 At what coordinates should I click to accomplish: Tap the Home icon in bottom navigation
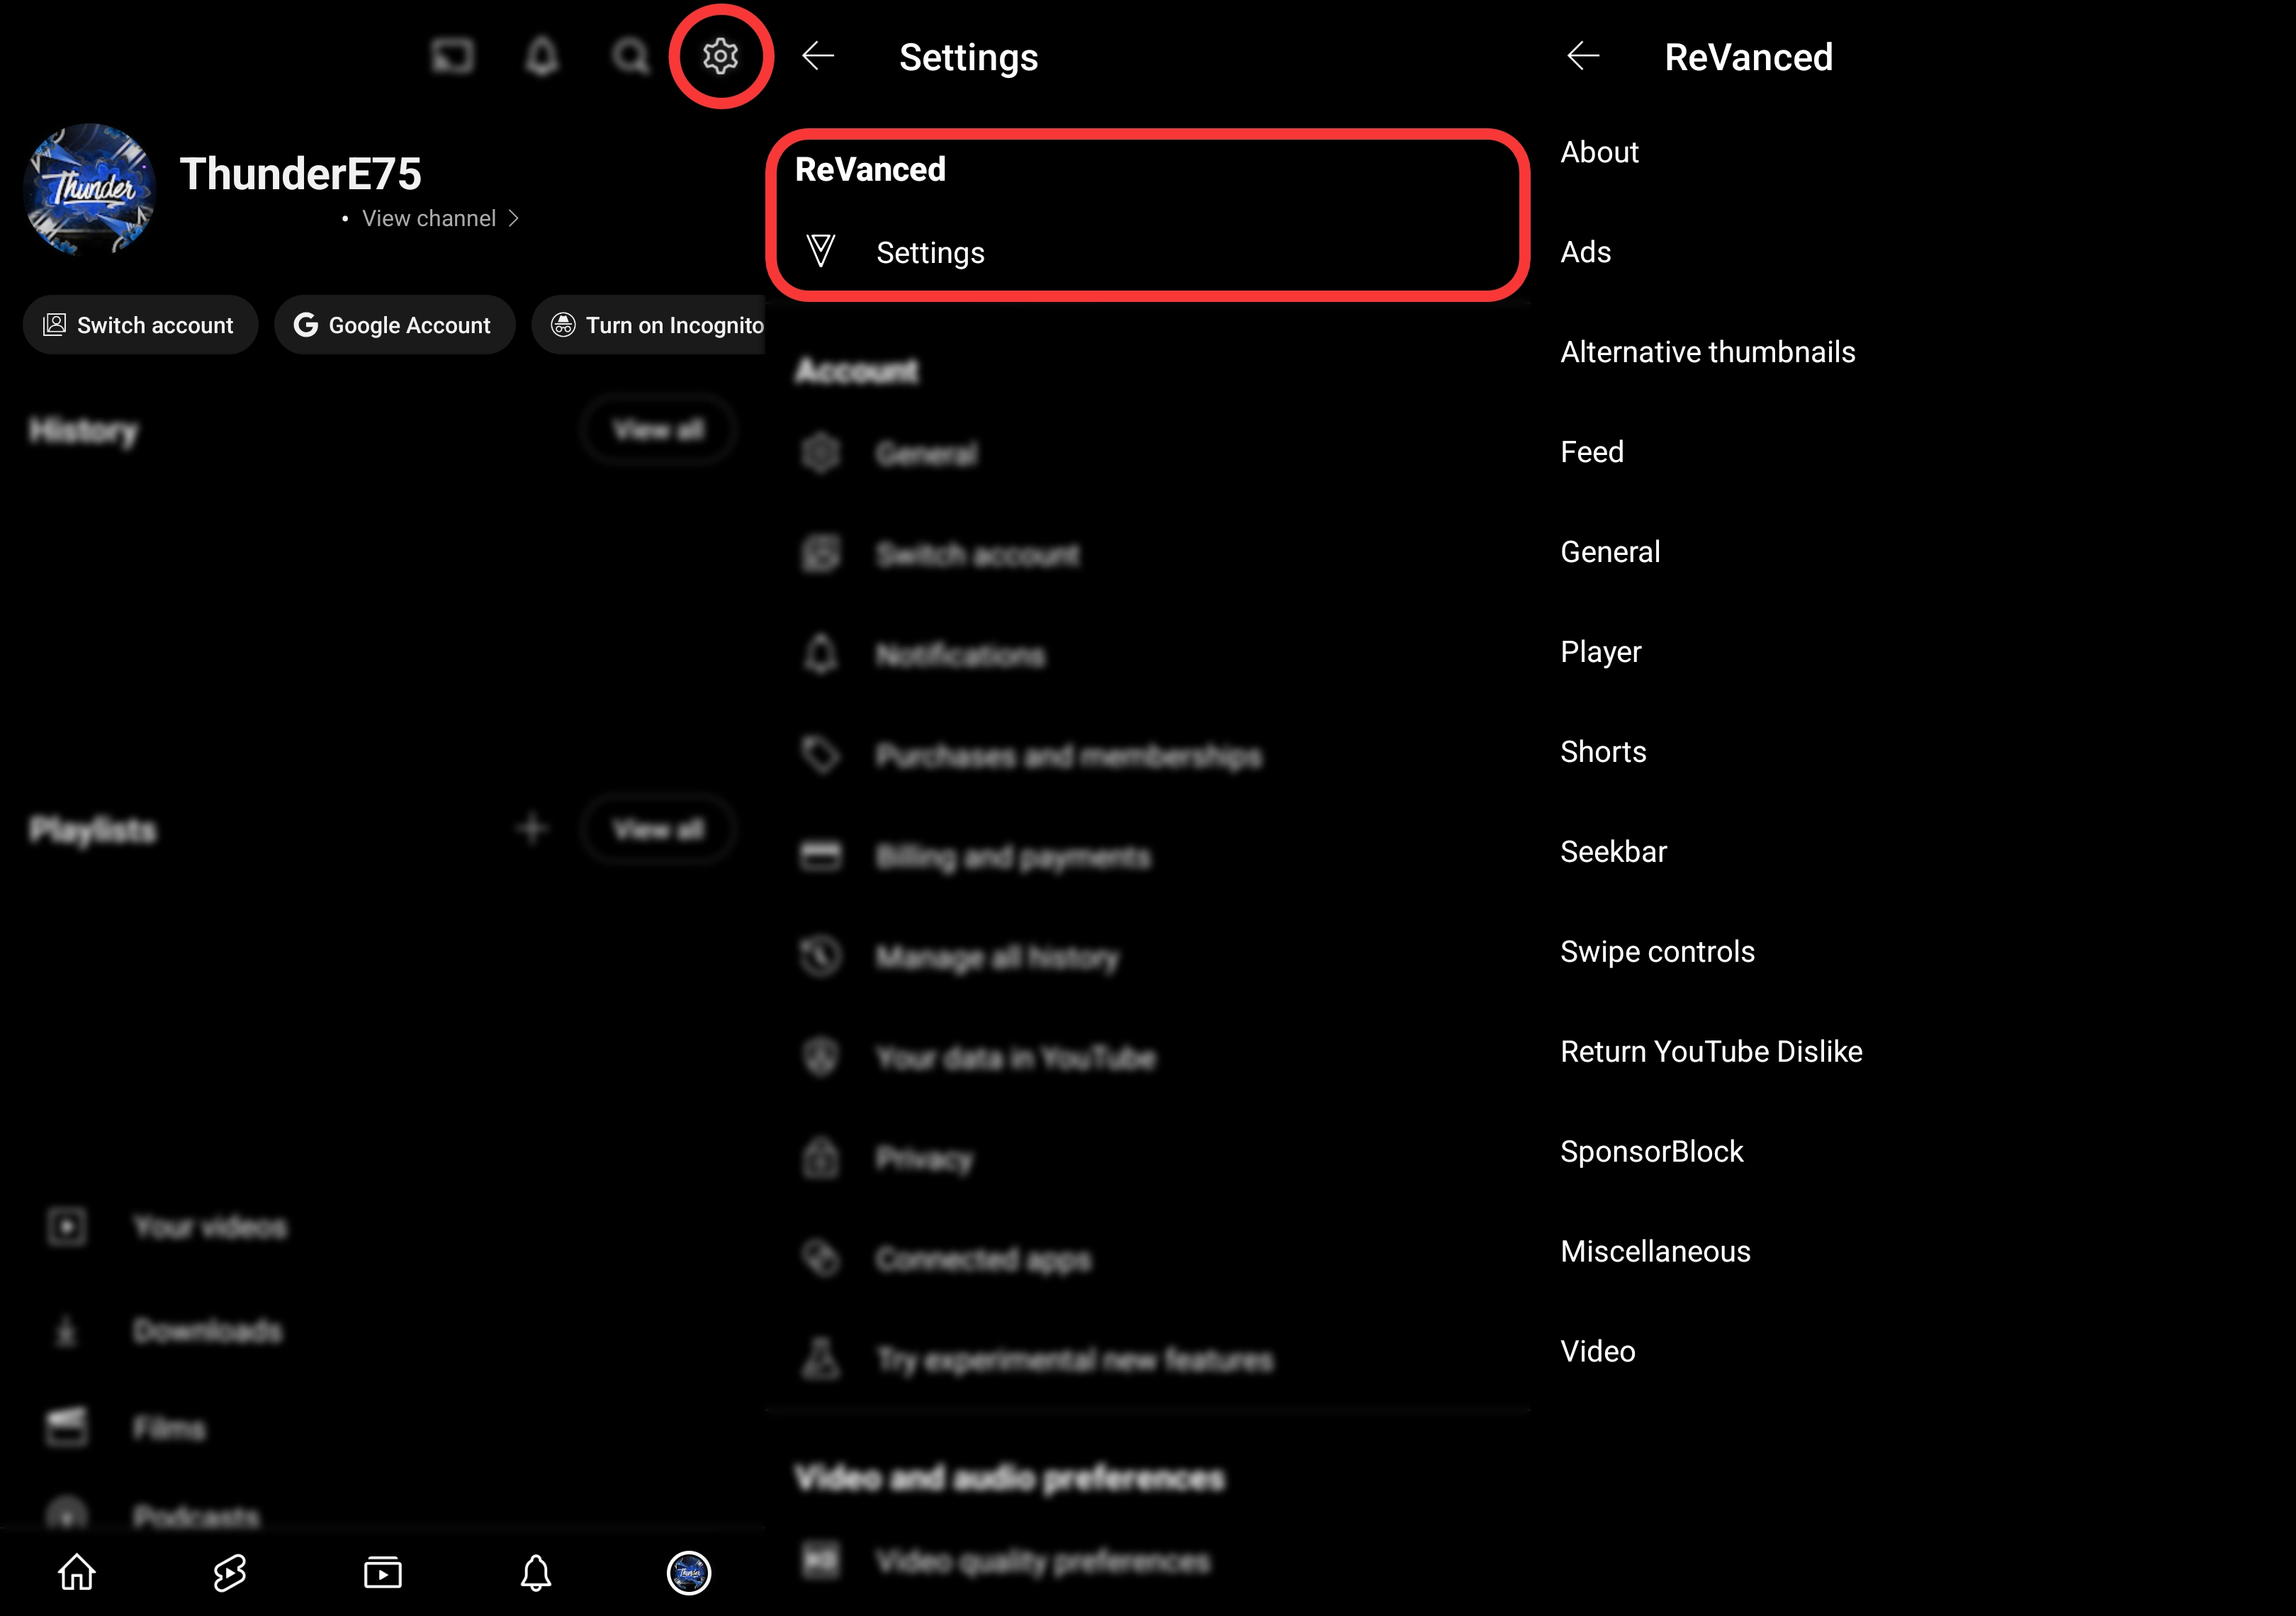coord(76,1573)
